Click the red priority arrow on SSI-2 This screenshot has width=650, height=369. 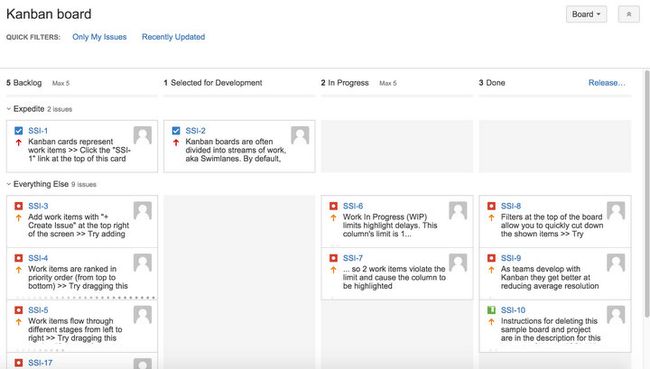[176, 143]
